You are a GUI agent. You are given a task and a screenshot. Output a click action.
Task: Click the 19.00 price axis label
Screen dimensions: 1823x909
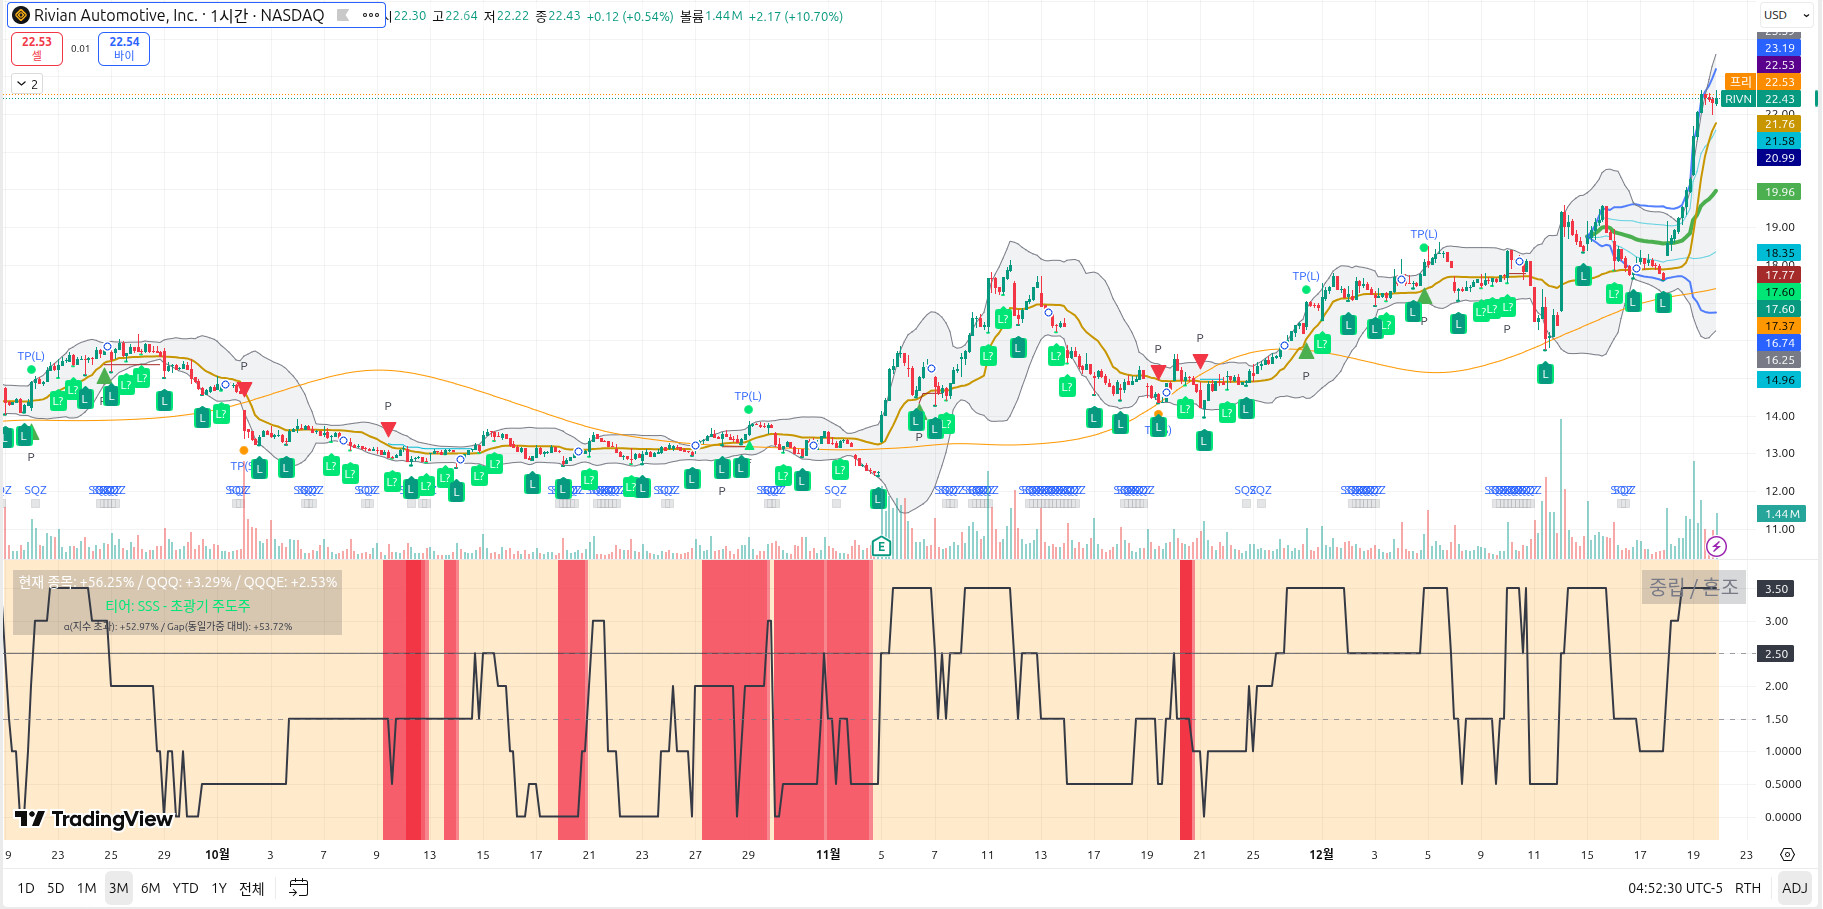pyautogui.click(x=1780, y=227)
